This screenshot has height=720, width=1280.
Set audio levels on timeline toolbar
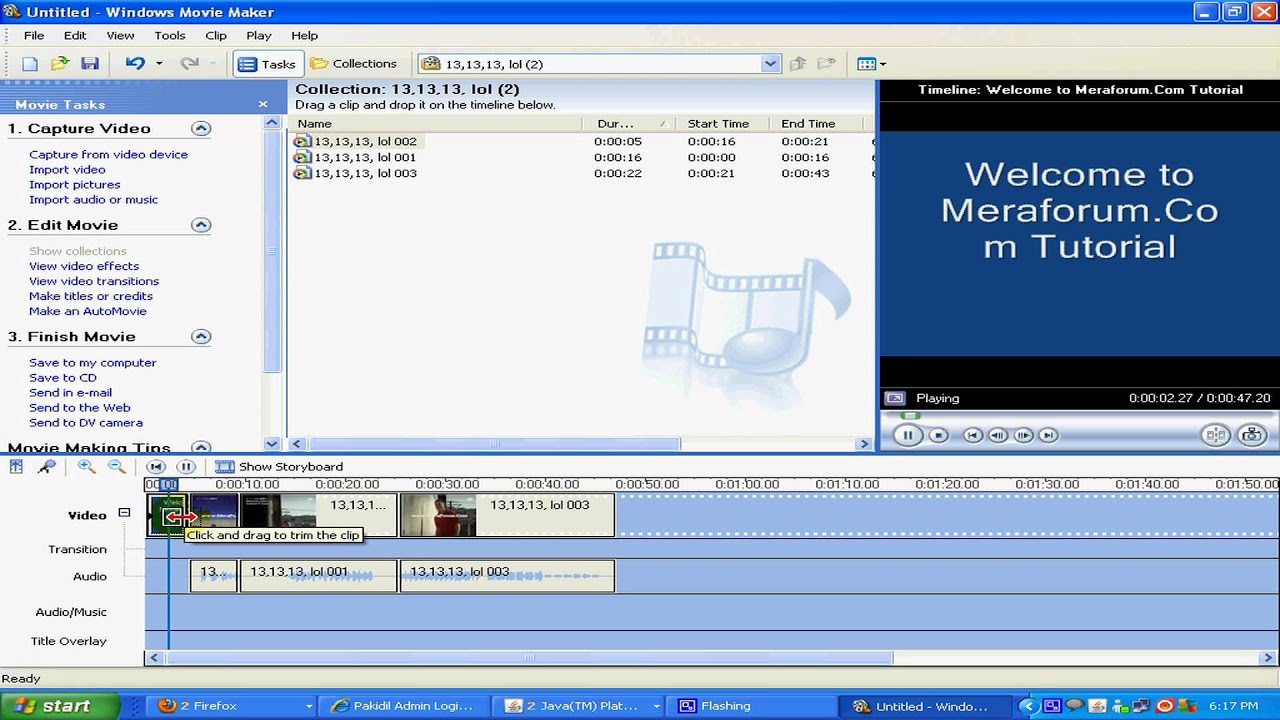pyautogui.click(x=17, y=467)
